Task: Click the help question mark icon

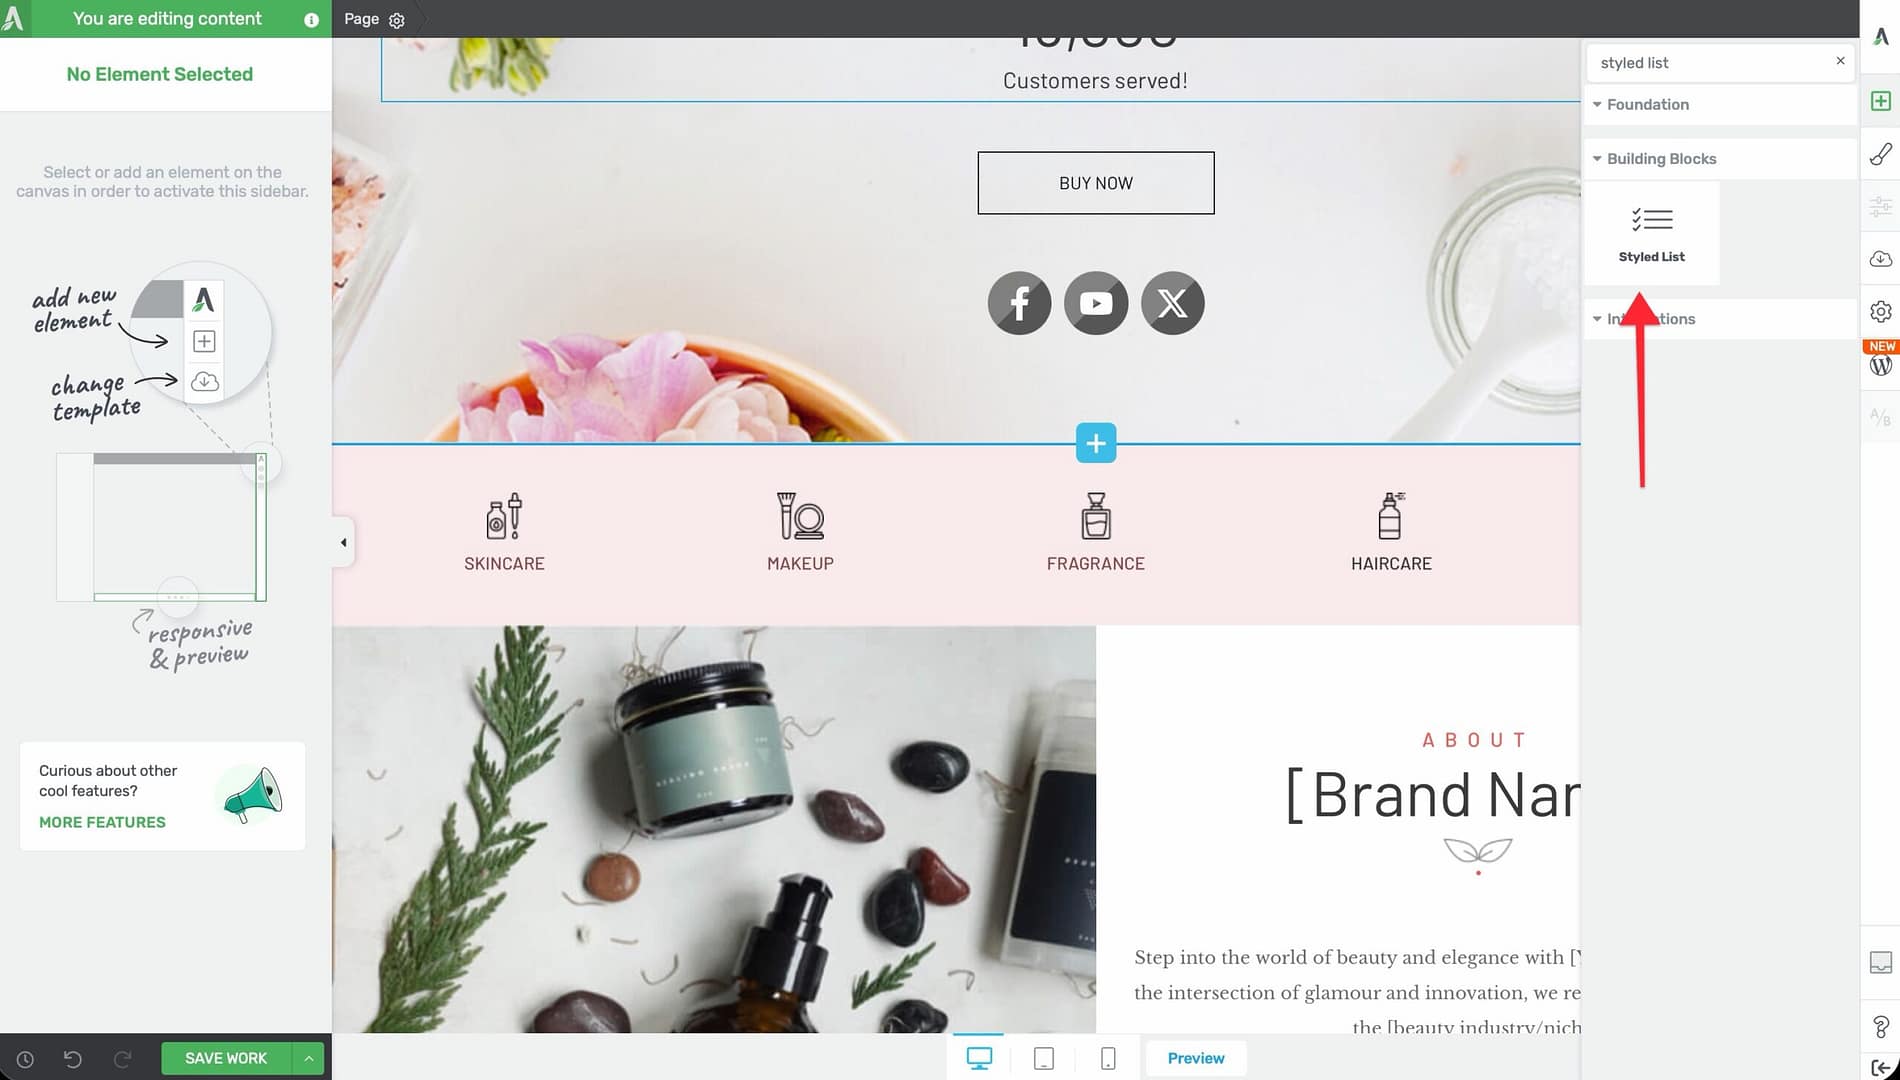Action: pyautogui.click(x=1880, y=1027)
